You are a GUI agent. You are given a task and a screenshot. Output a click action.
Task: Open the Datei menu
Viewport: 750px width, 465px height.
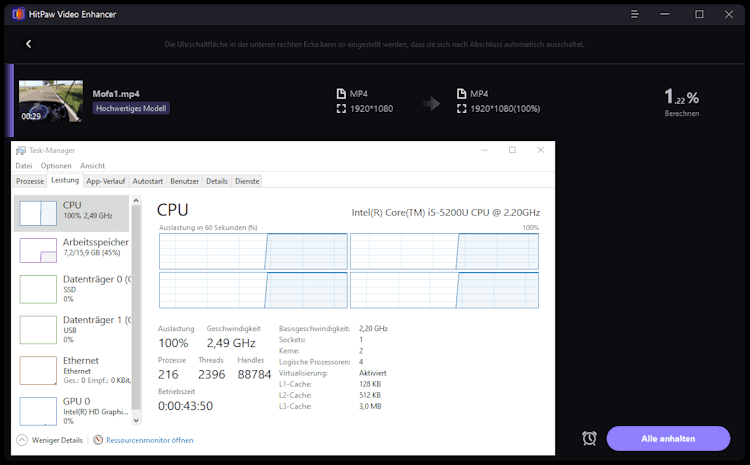tap(24, 166)
